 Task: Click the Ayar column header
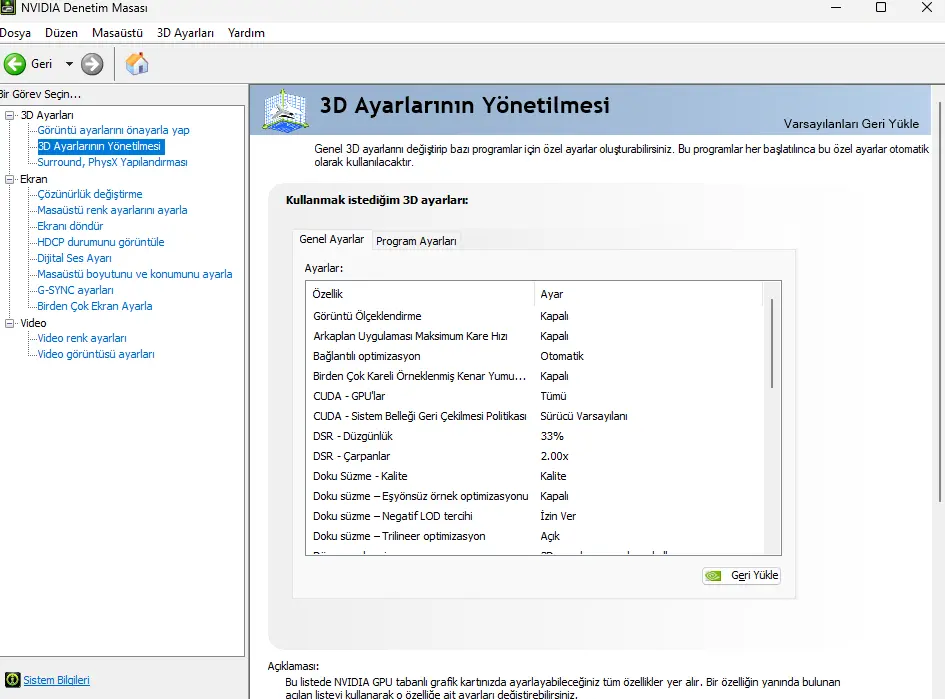[648, 294]
